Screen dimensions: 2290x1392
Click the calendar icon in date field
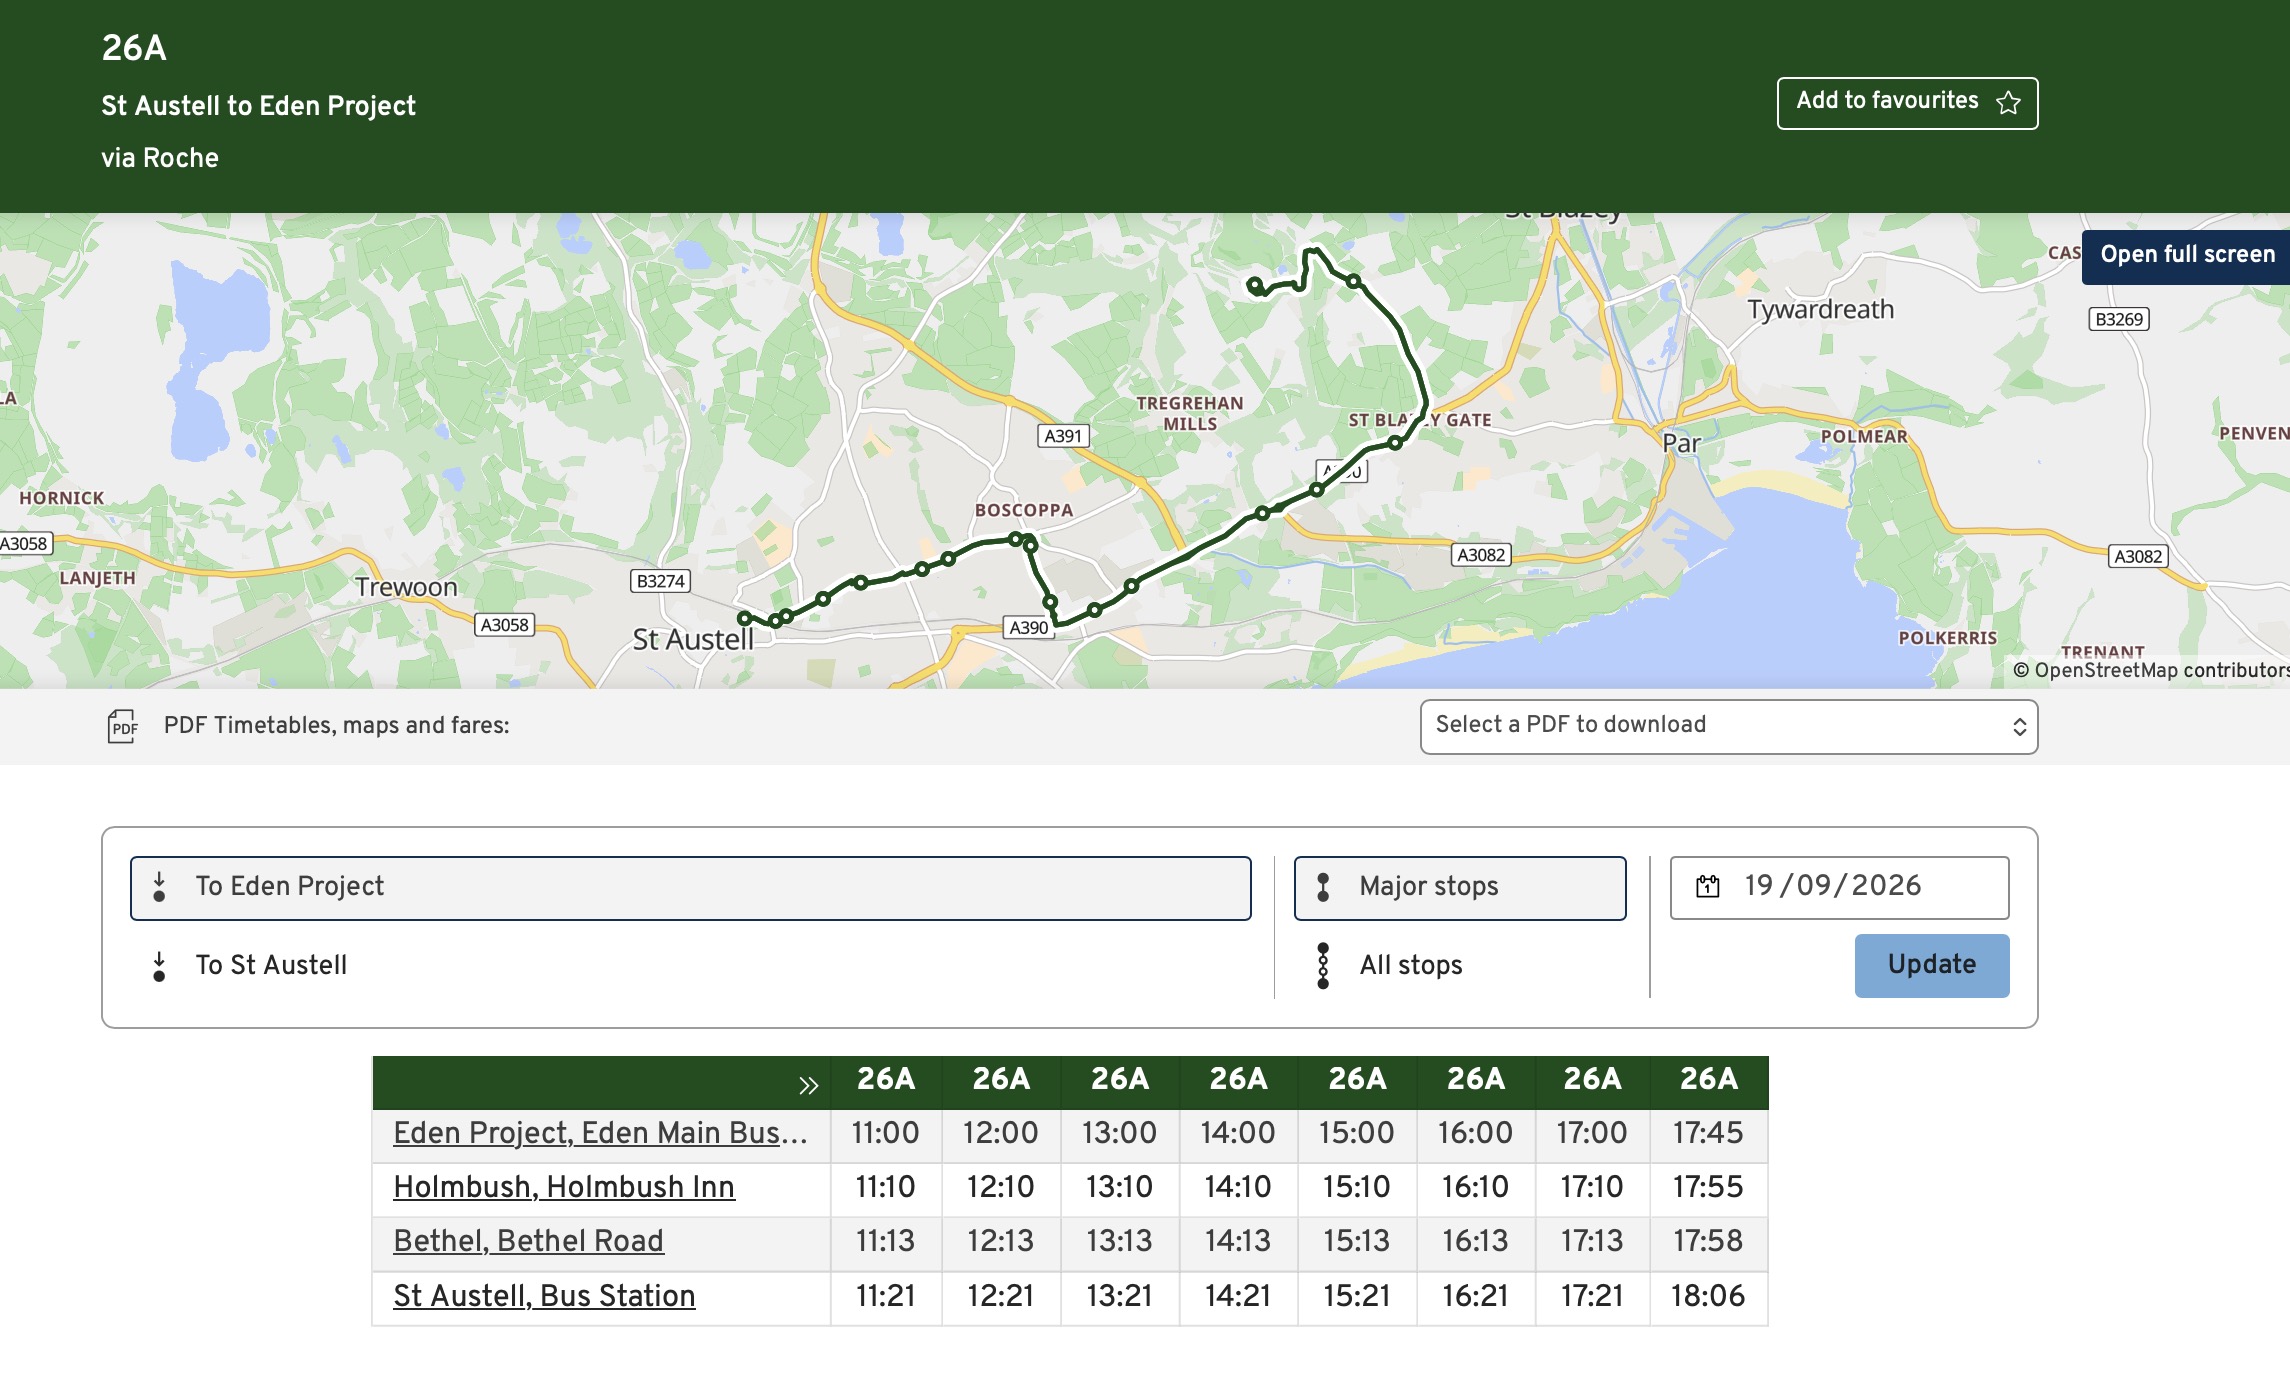[1708, 887]
